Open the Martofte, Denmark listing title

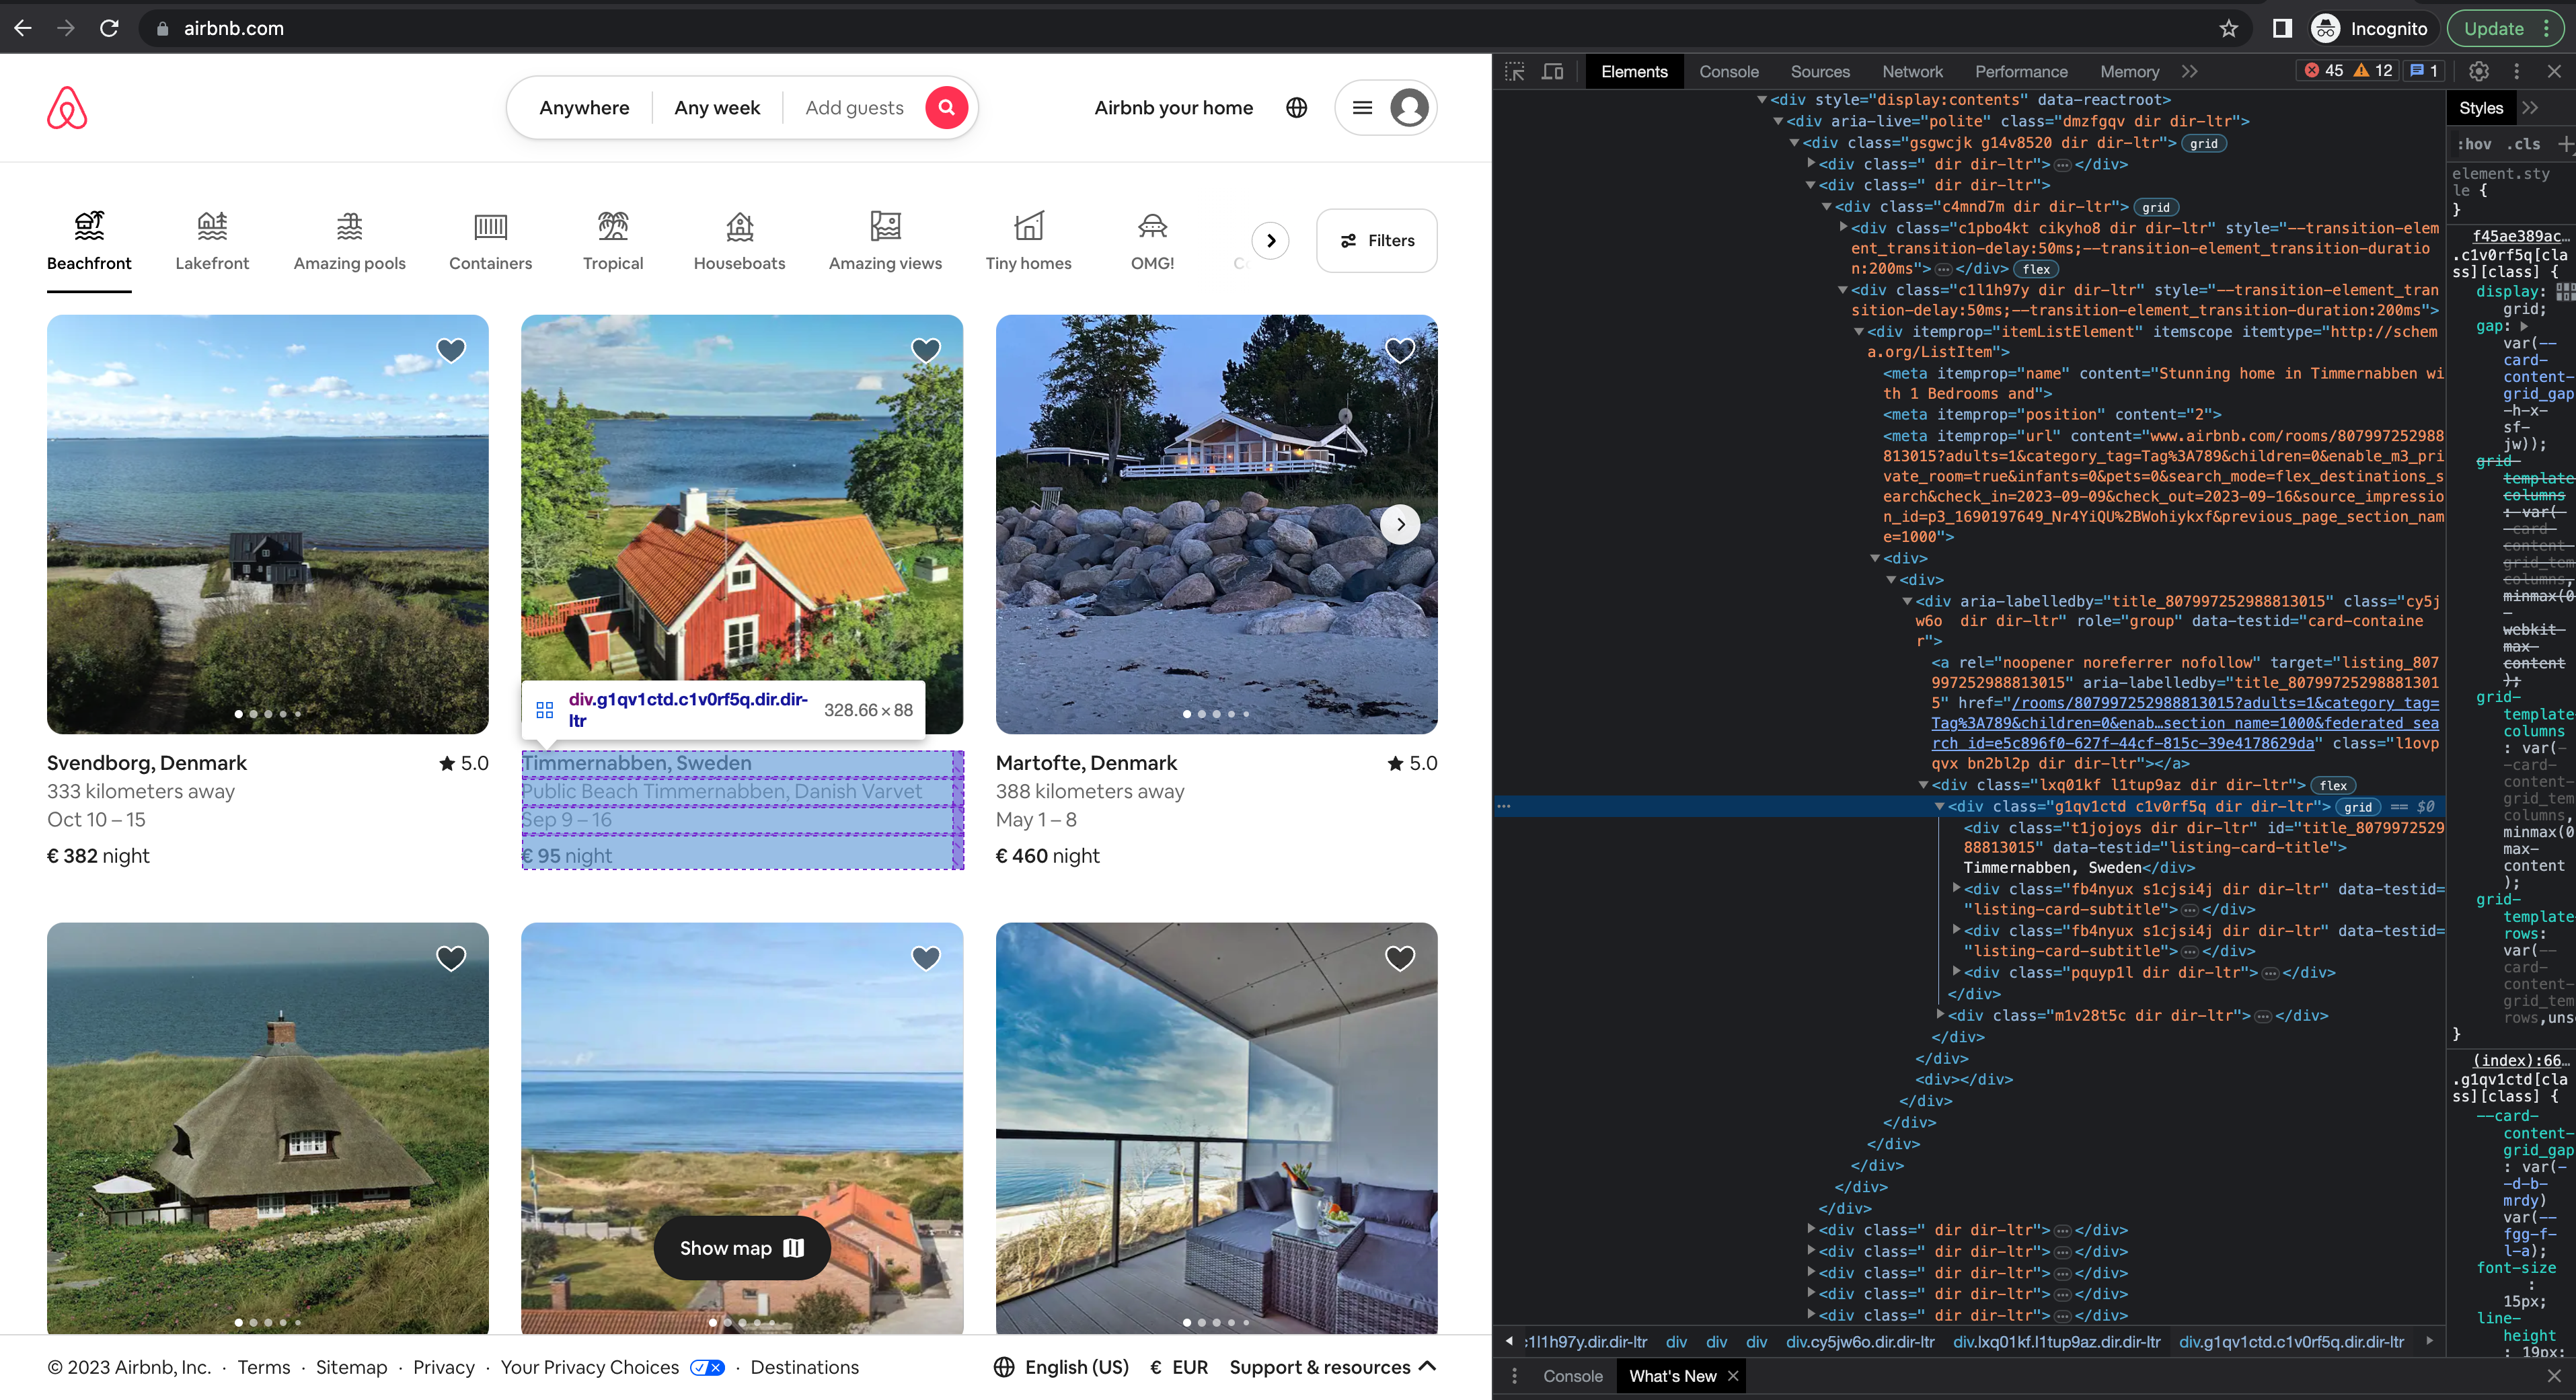[1086, 763]
